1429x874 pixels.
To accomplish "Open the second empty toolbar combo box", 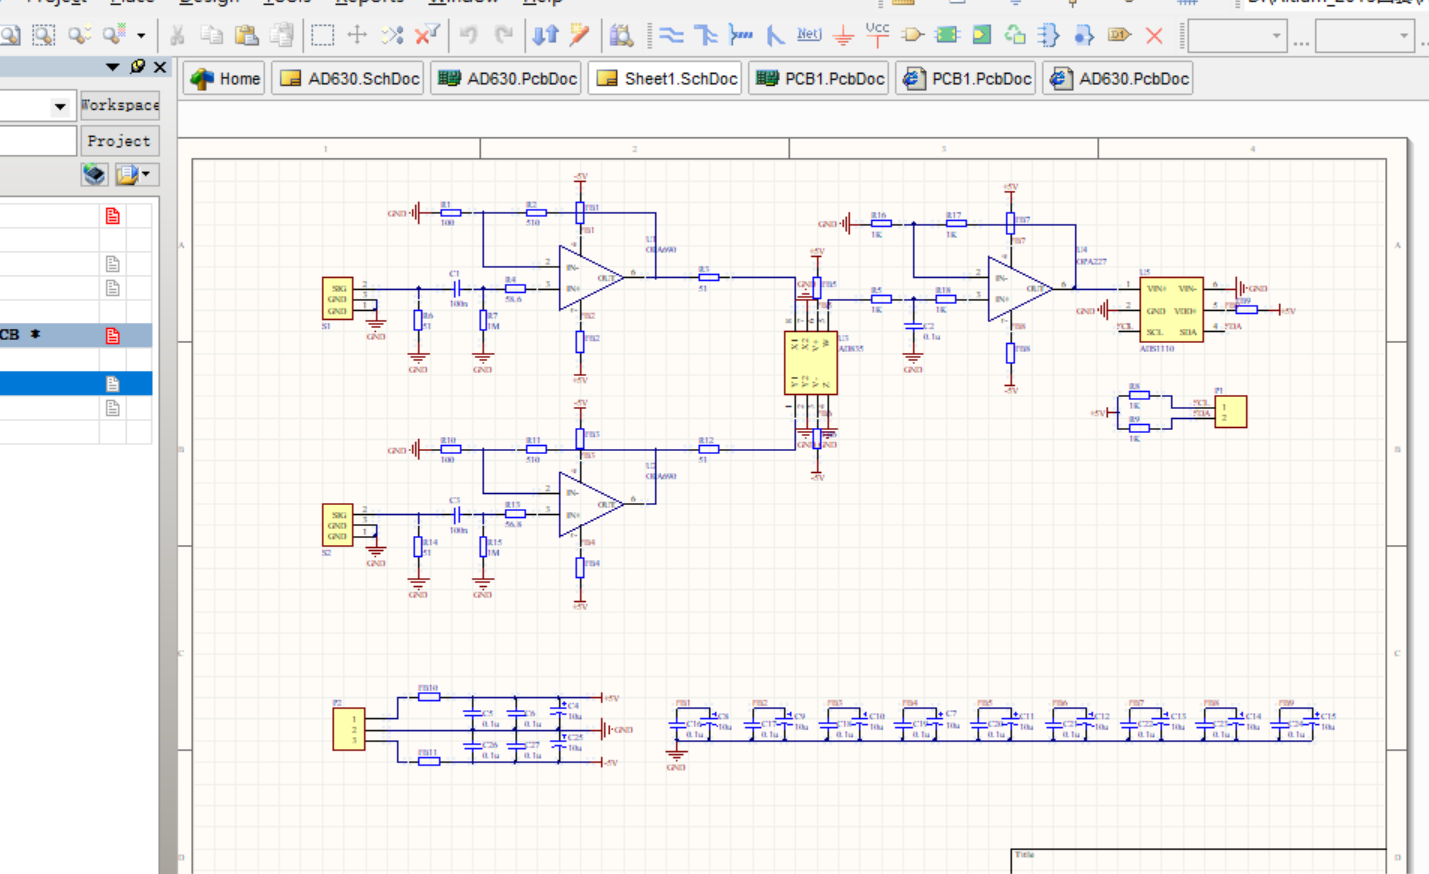I will (1364, 36).
